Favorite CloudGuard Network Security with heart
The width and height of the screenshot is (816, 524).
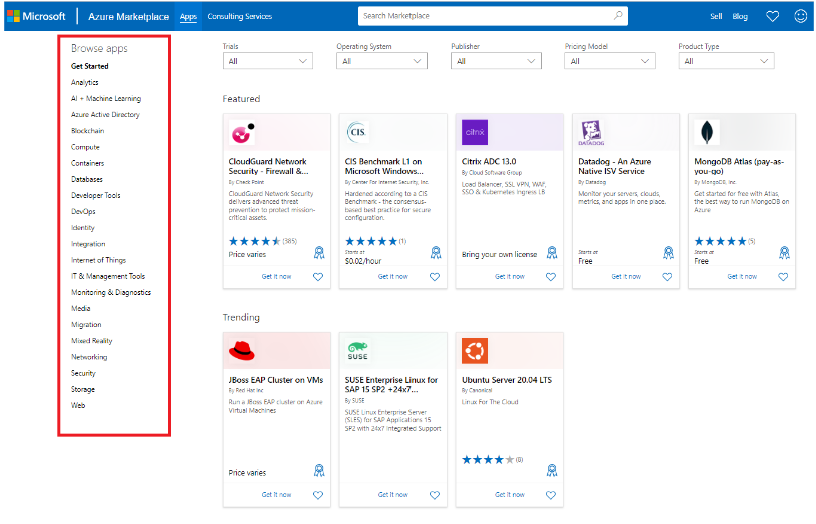click(x=318, y=277)
